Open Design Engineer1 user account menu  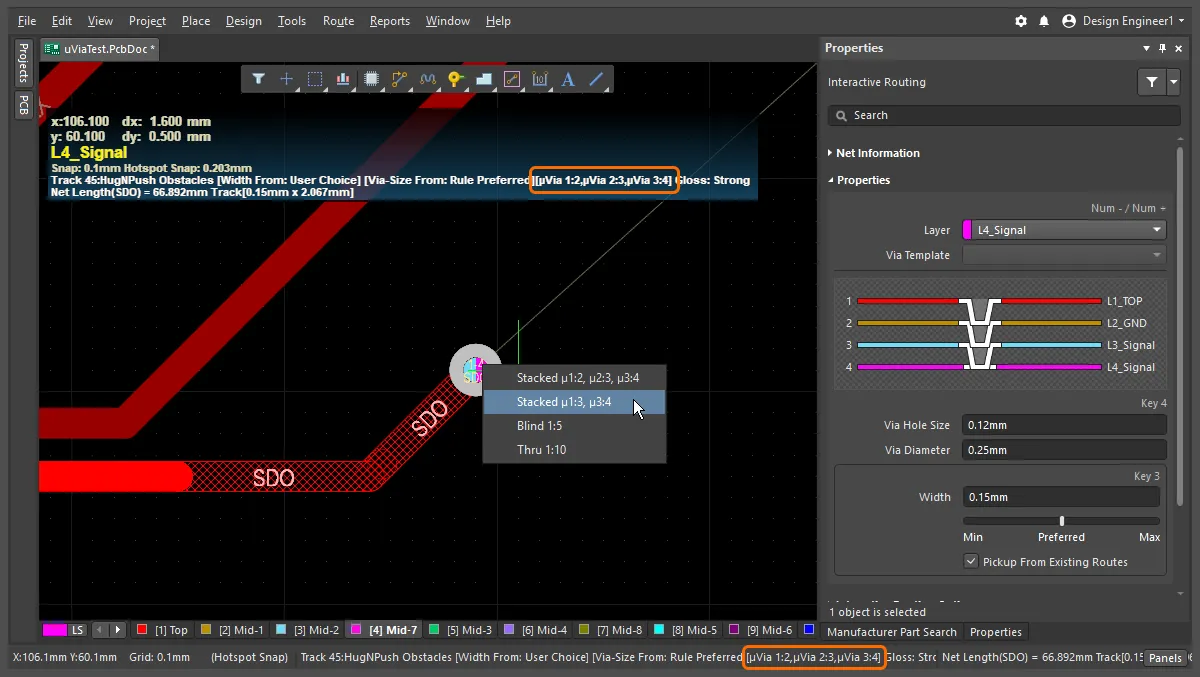[x=1122, y=21]
